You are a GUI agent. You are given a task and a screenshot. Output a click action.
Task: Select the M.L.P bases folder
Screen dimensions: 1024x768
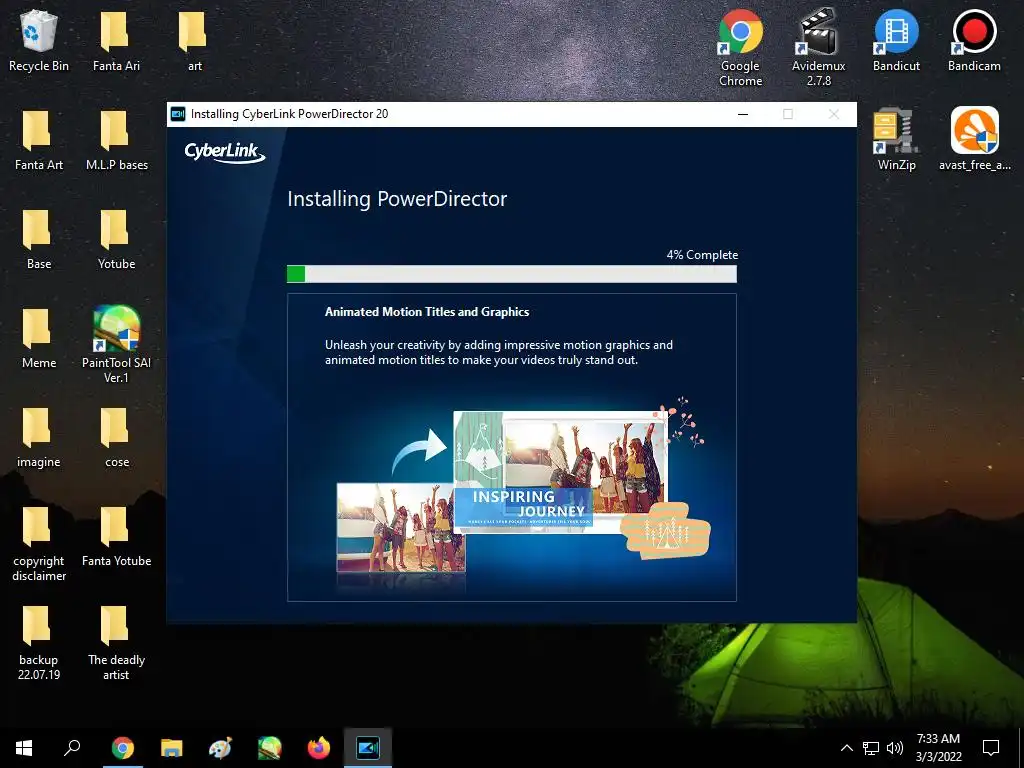pos(116,140)
